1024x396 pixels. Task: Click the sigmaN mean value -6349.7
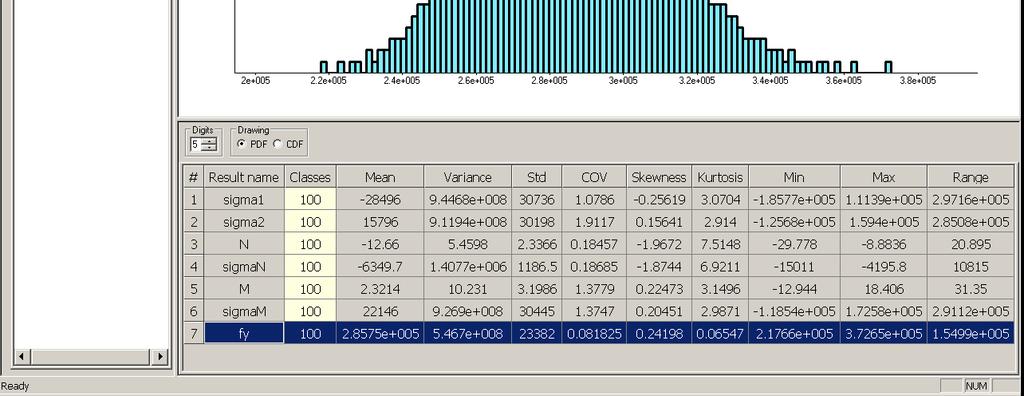coord(380,267)
